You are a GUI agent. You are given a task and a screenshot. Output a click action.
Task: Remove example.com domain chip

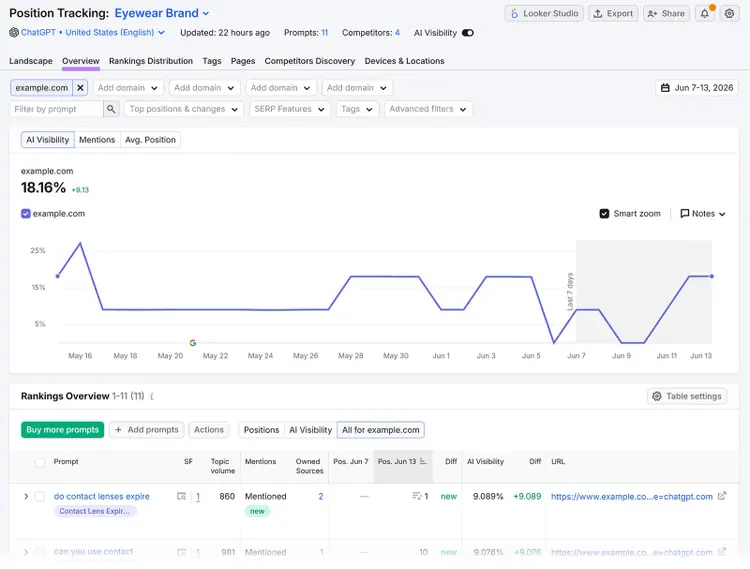click(80, 88)
